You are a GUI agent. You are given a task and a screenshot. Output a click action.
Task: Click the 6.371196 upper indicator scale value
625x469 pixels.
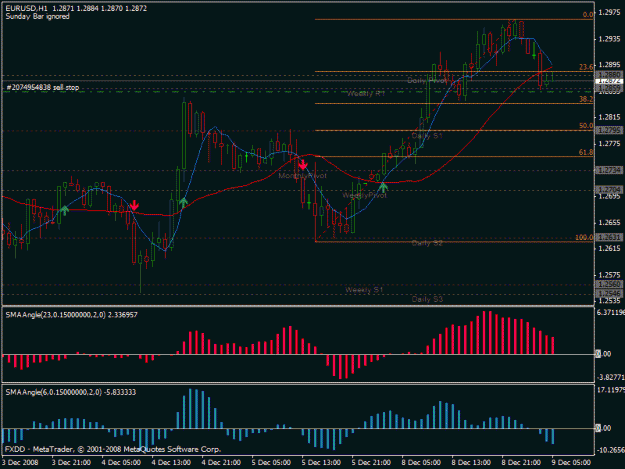(611, 312)
